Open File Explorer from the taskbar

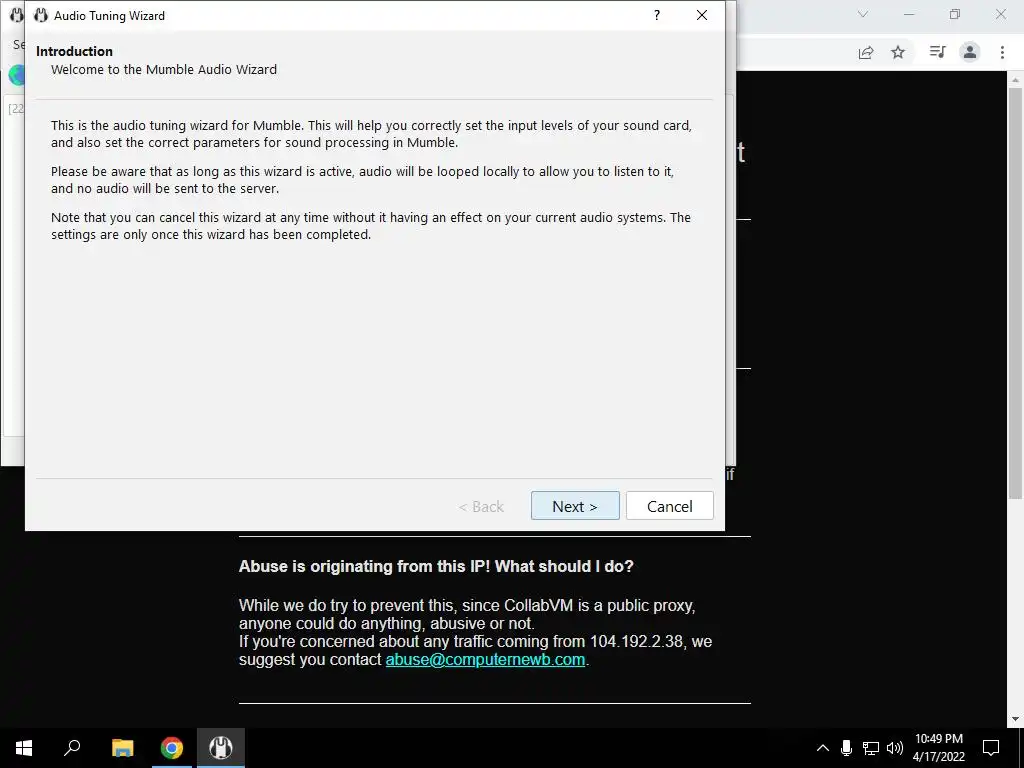(x=122, y=748)
